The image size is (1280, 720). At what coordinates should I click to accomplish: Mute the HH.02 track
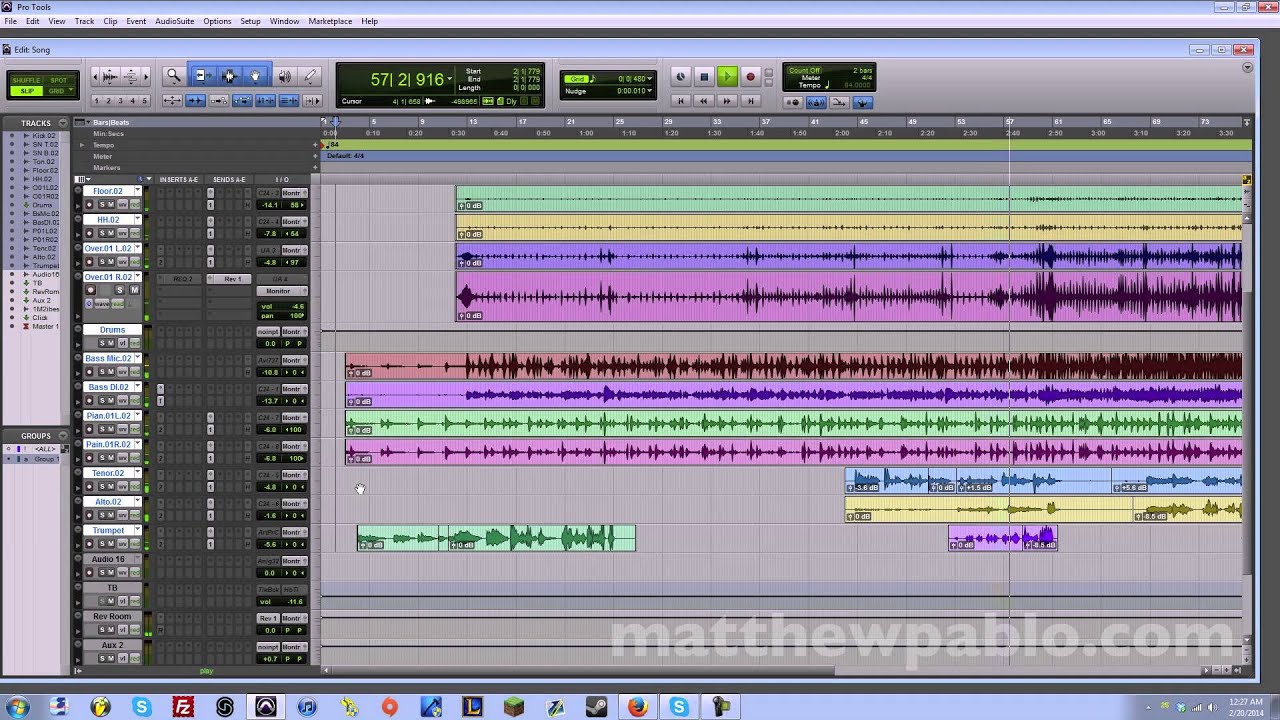click(x=111, y=233)
